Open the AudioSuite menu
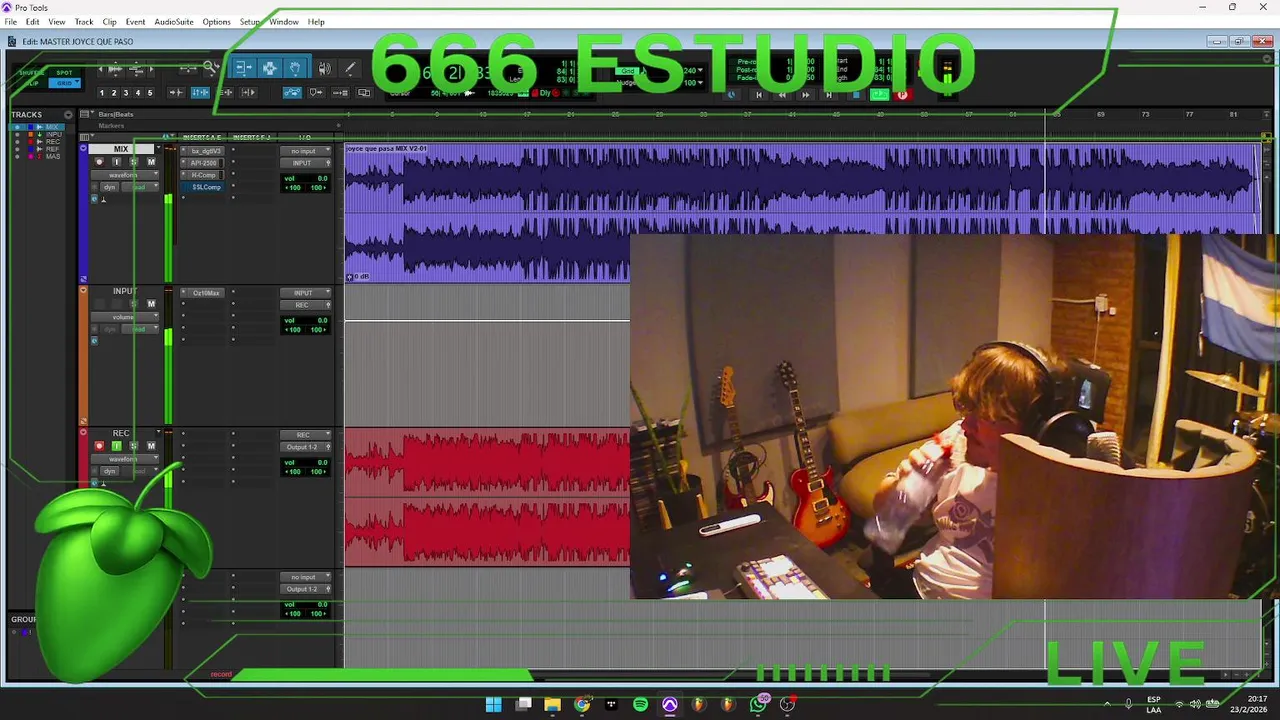Viewport: 1280px width, 720px height. (x=174, y=22)
